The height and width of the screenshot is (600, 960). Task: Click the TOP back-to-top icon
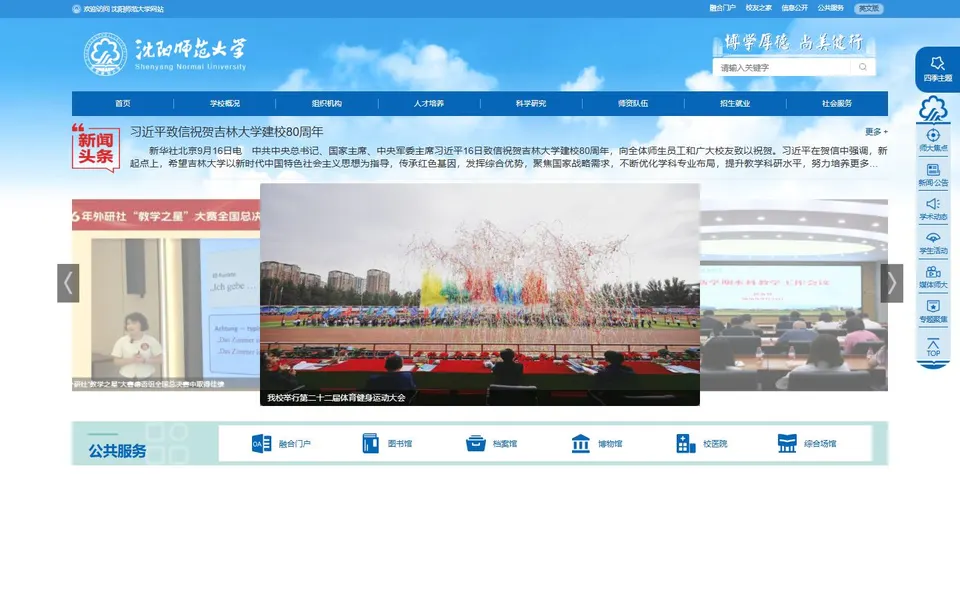[x=933, y=347]
